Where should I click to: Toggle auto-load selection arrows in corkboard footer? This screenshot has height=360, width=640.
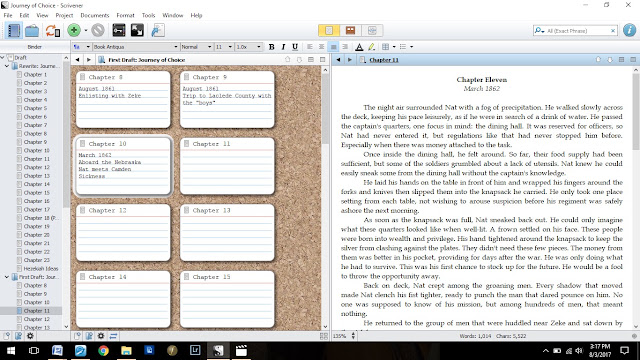113,336
